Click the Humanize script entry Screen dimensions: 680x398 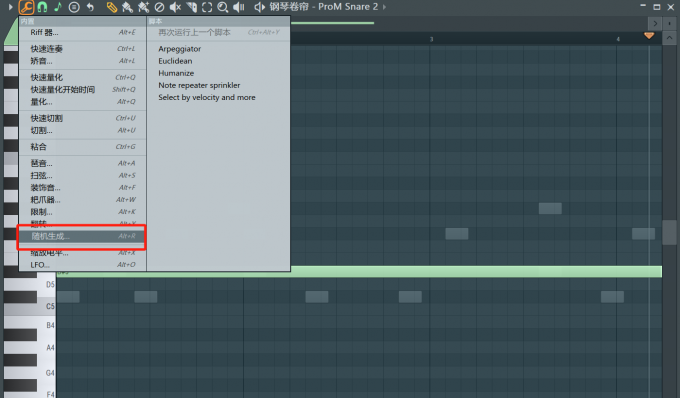pyautogui.click(x=176, y=73)
